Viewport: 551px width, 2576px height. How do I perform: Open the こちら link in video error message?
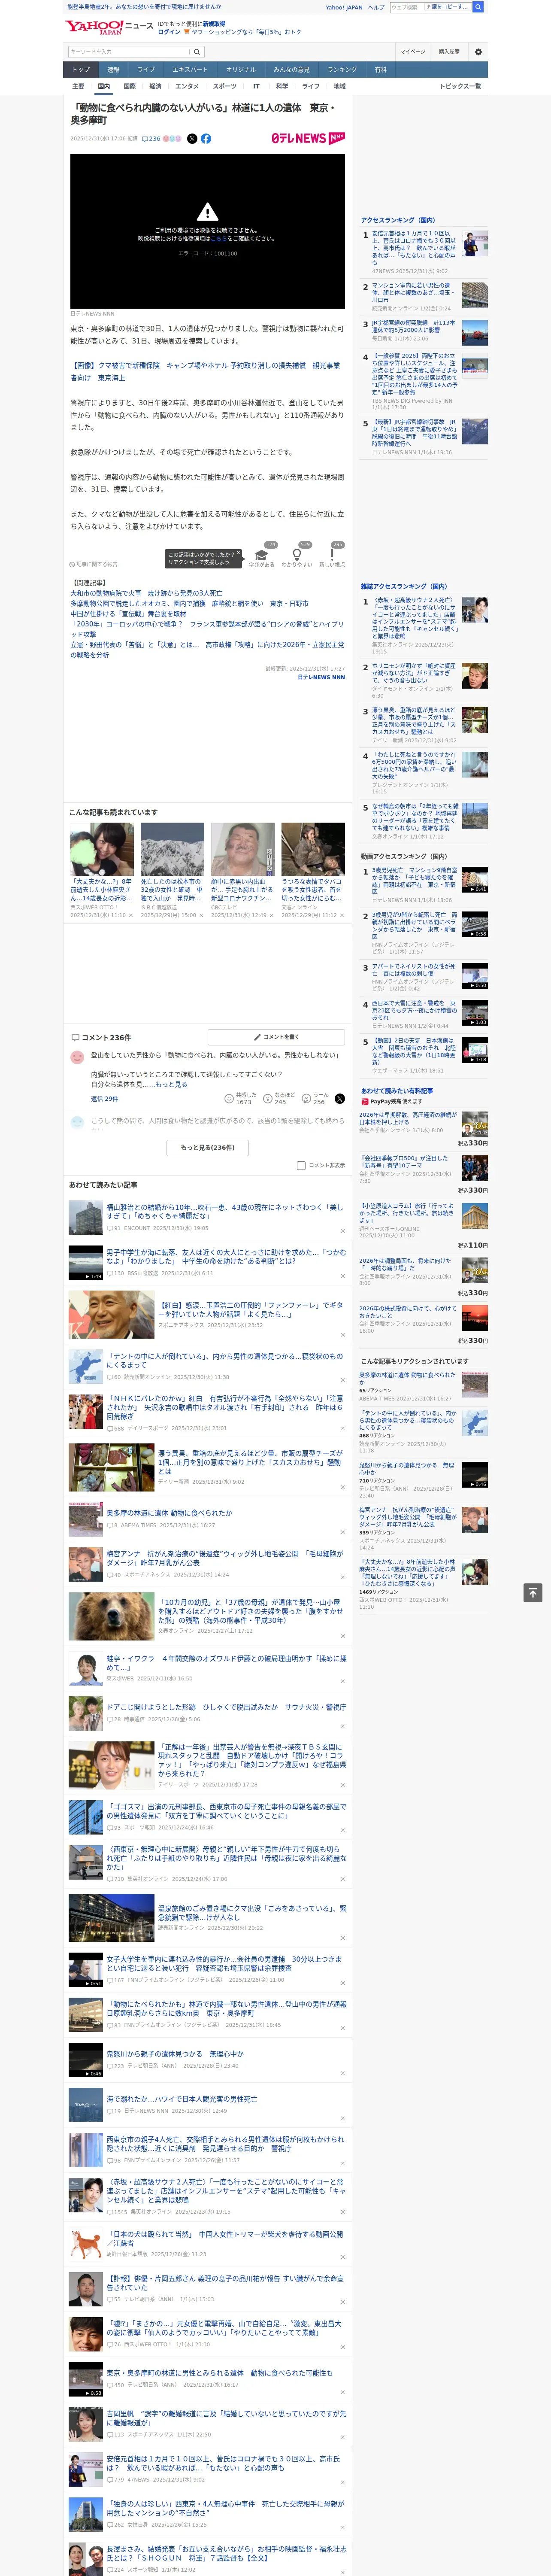(x=219, y=239)
